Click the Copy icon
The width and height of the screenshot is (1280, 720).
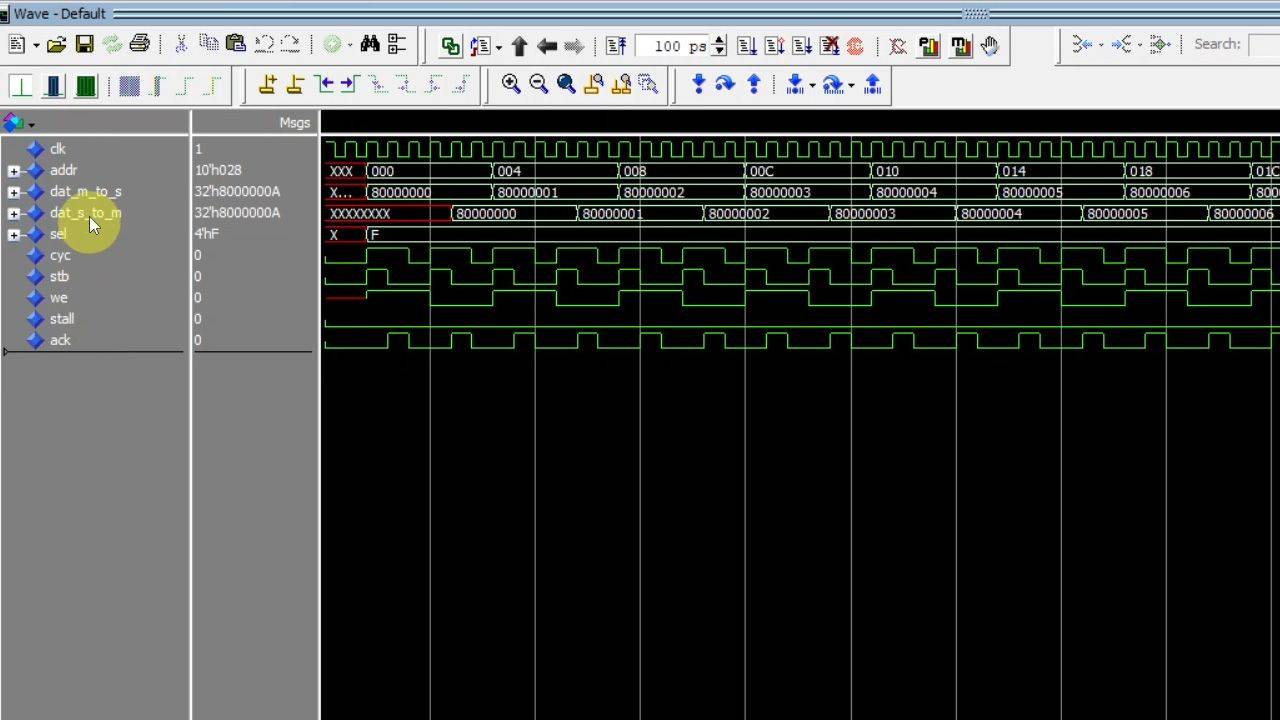point(209,44)
